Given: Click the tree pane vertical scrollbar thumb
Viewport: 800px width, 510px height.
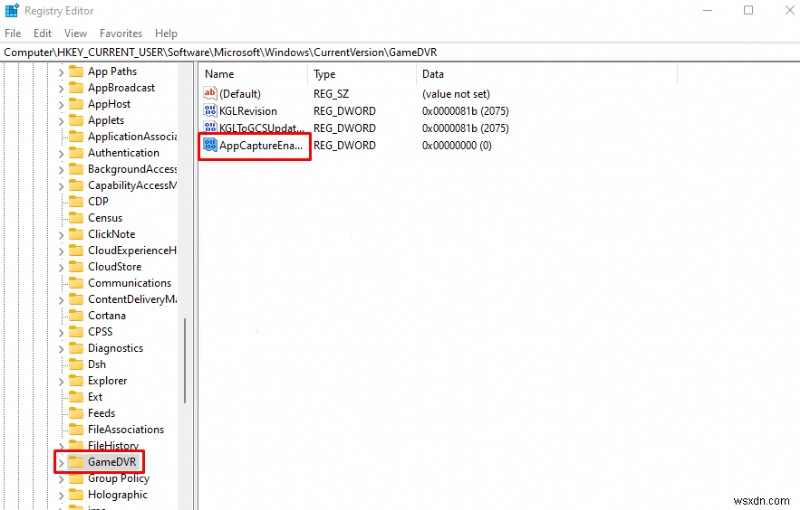Looking at the screenshot, I should coord(185,360).
